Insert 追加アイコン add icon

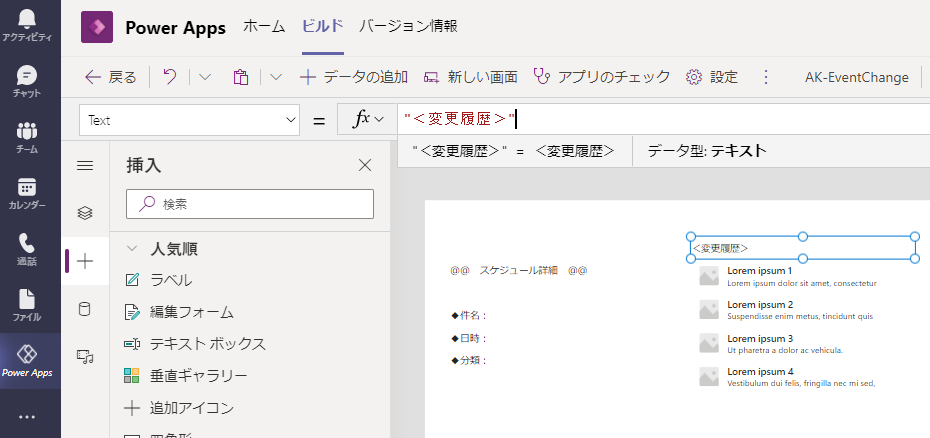(179, 408)
